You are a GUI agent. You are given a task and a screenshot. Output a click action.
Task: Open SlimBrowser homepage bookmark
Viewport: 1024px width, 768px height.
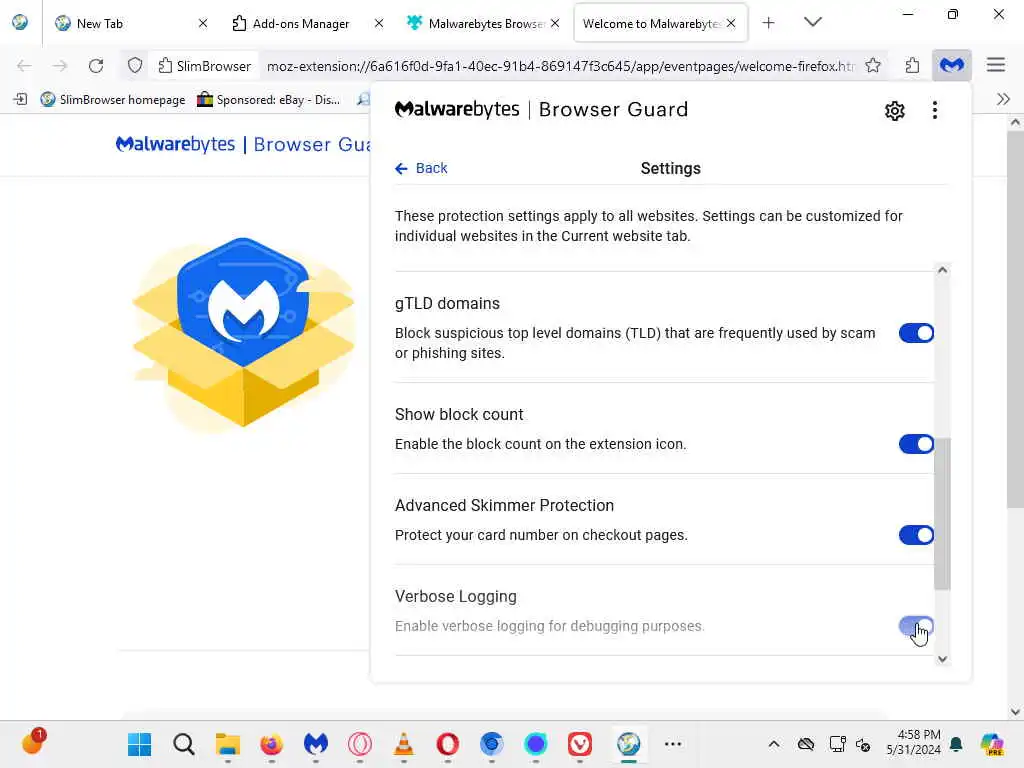(113, 99)
